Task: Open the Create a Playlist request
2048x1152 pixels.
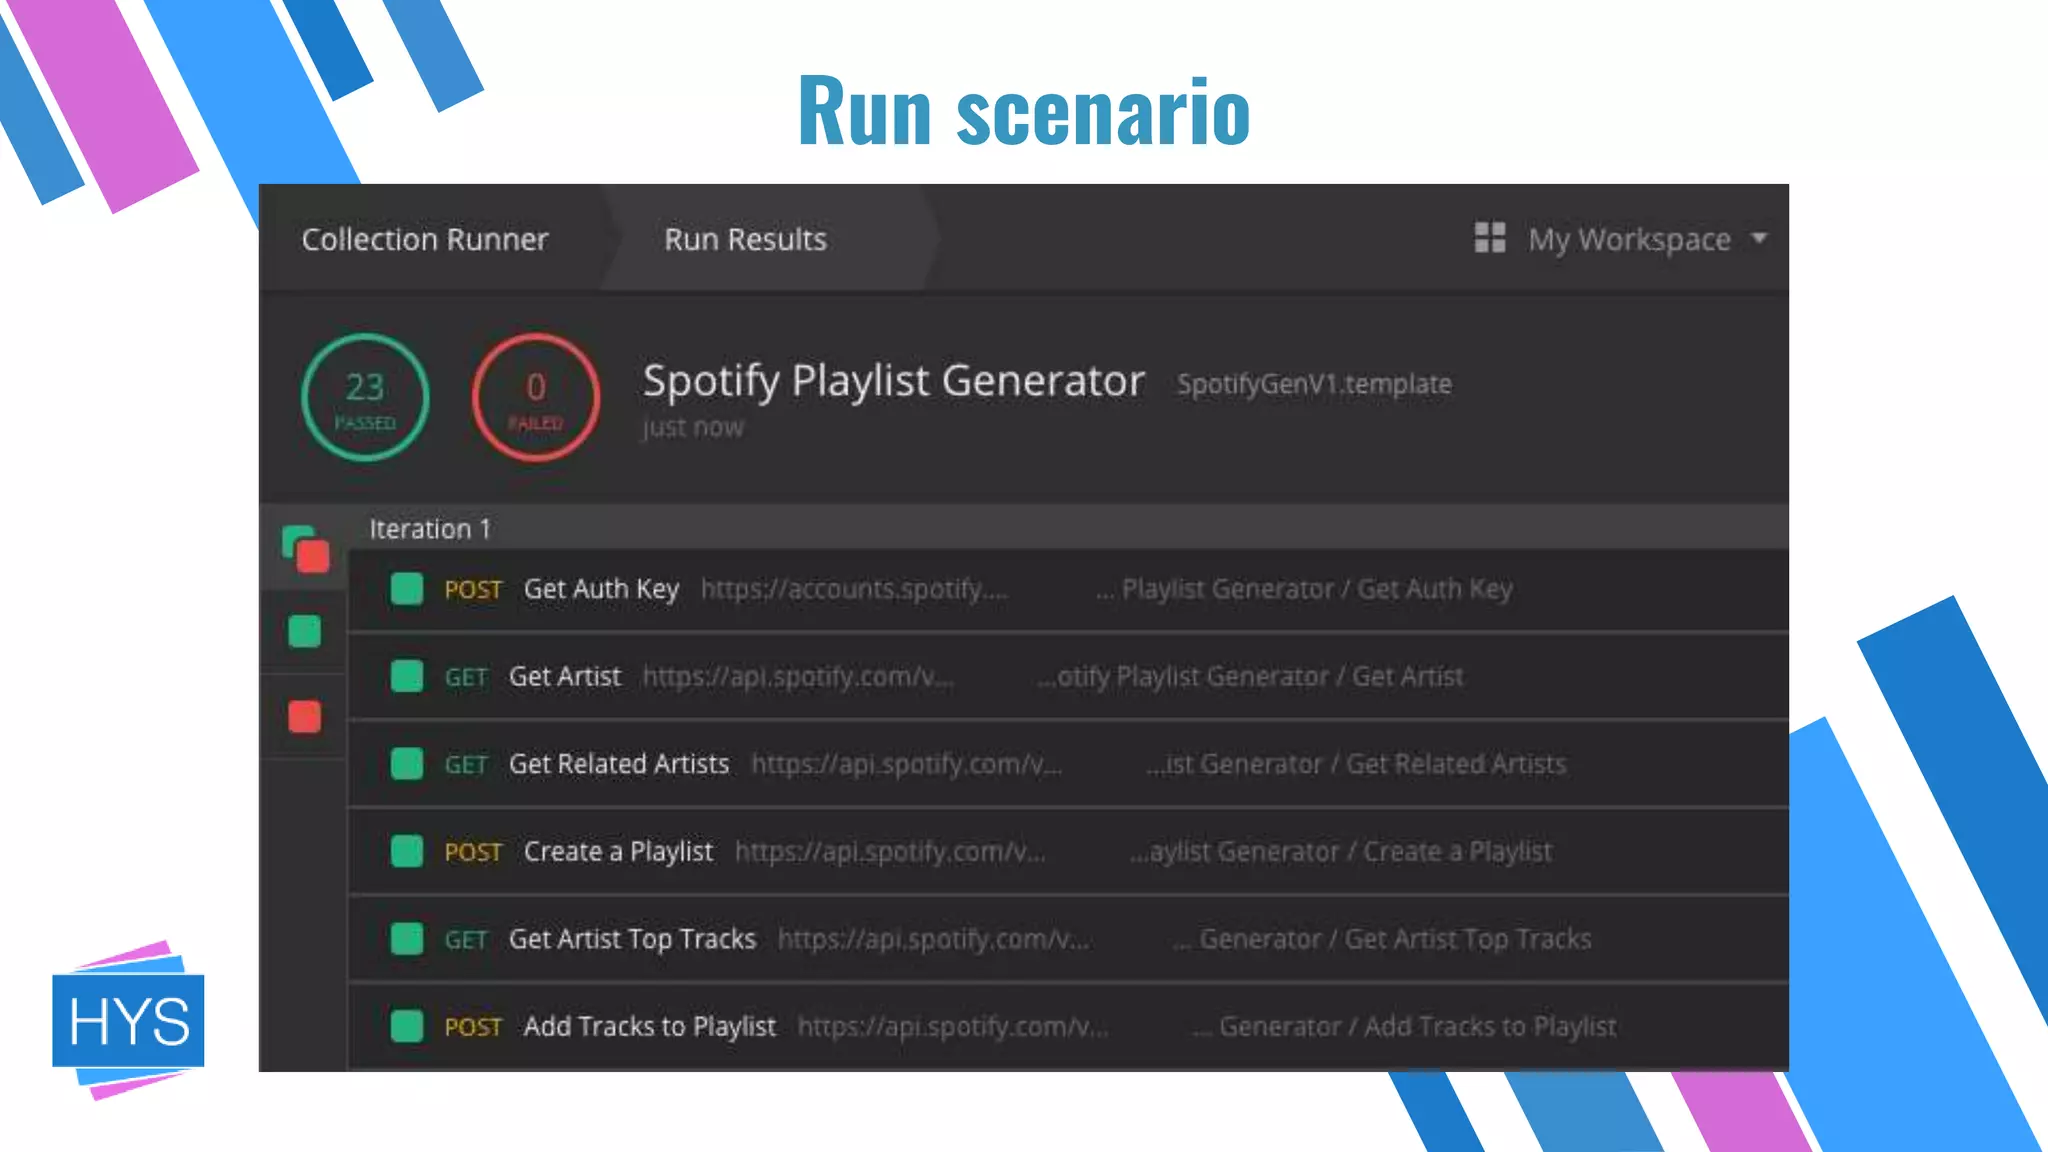Action: [618, 852]
